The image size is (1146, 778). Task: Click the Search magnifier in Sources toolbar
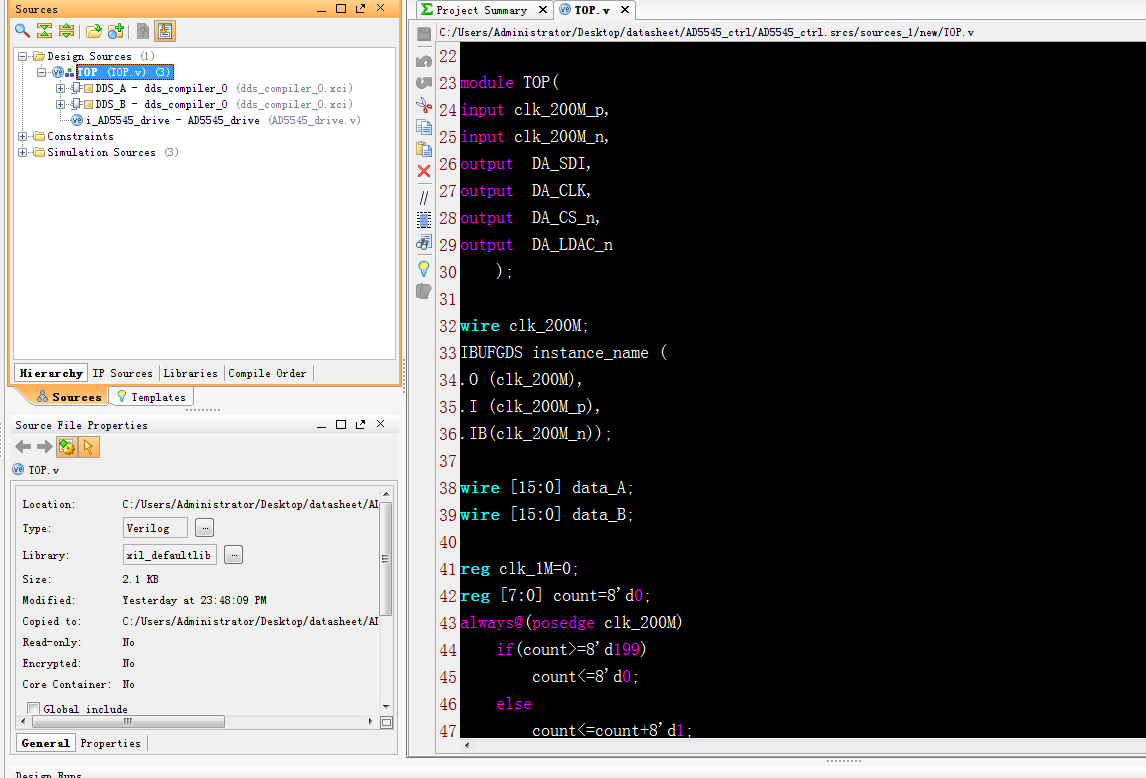[22, 31]
